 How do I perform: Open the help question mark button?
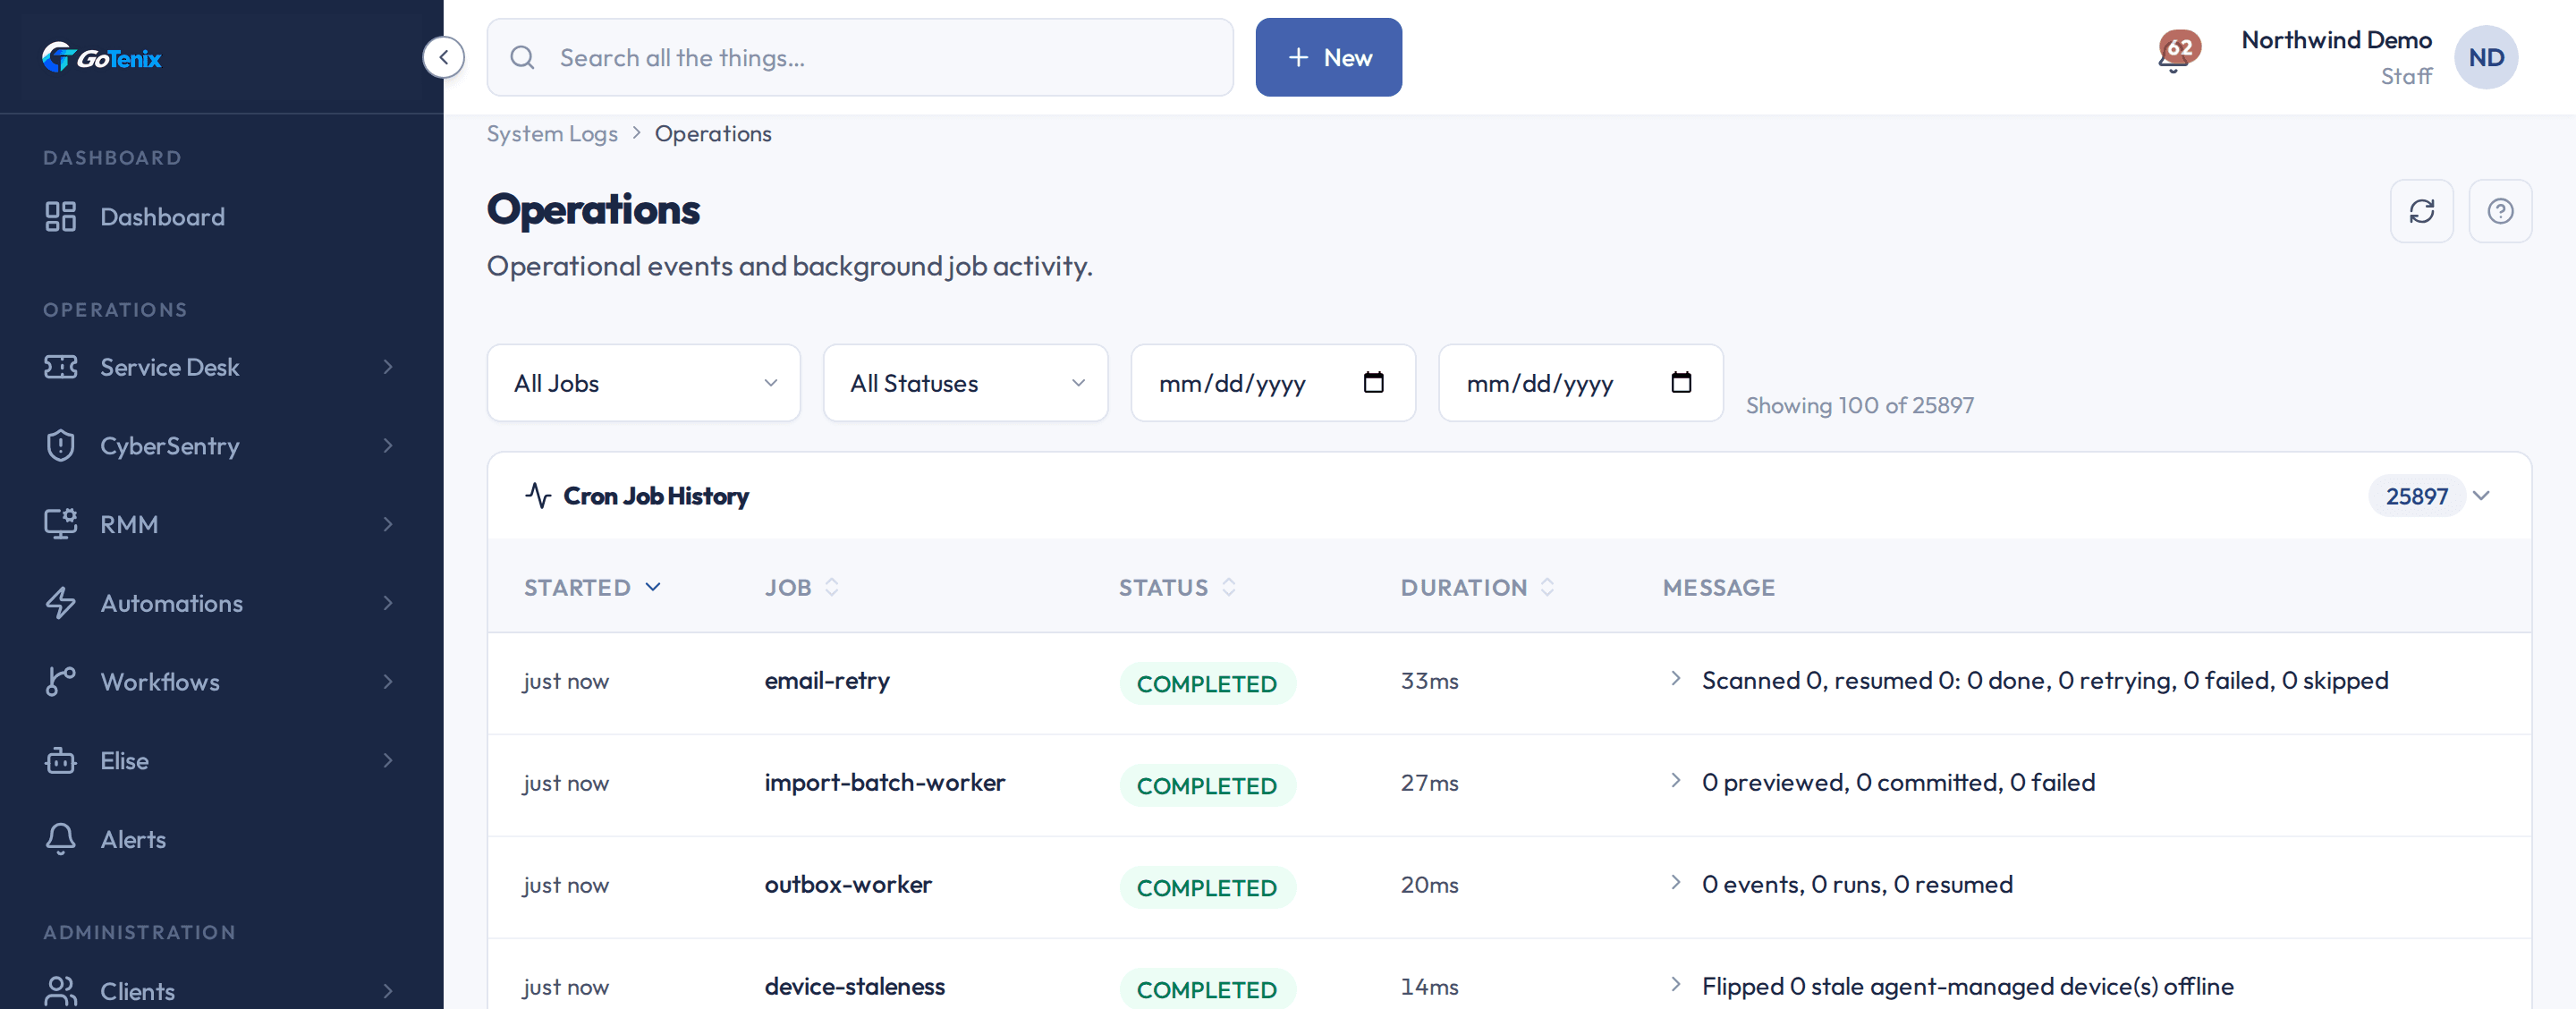coord(2499,211)
